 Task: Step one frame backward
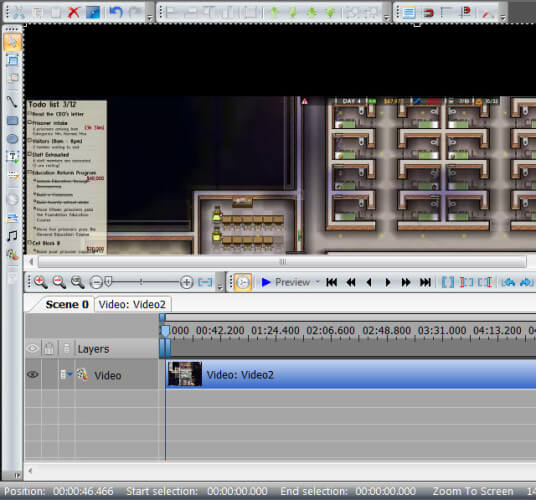[x=369, y=282]
